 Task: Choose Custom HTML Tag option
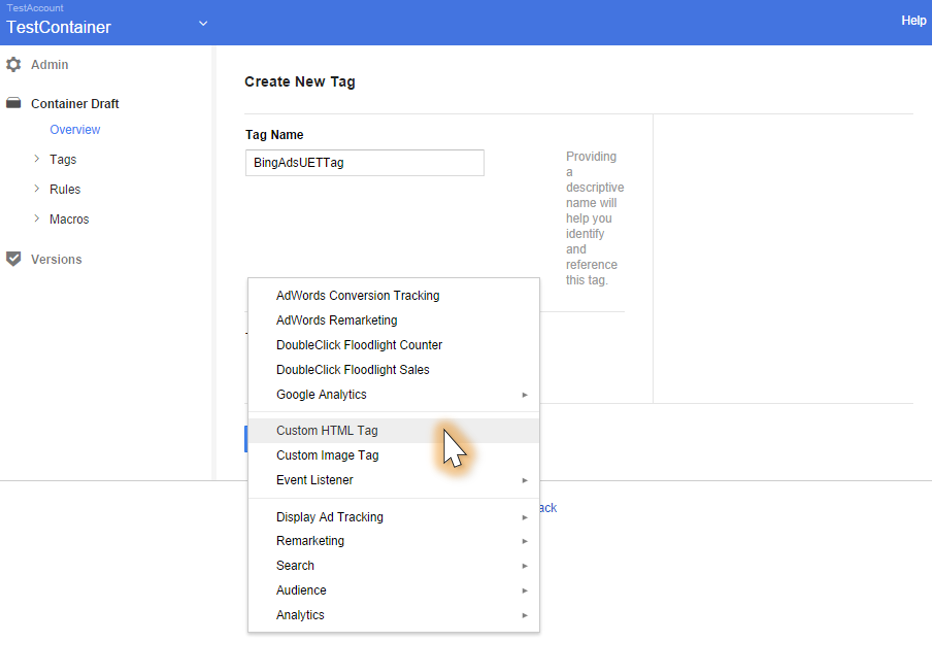coord(393,430)
